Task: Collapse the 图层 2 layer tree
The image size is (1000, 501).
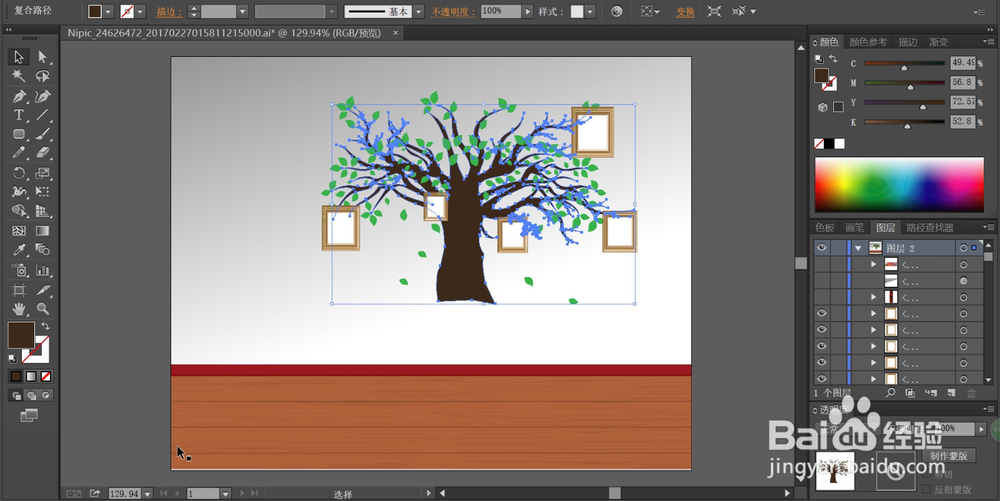Action: coord(858,248)
